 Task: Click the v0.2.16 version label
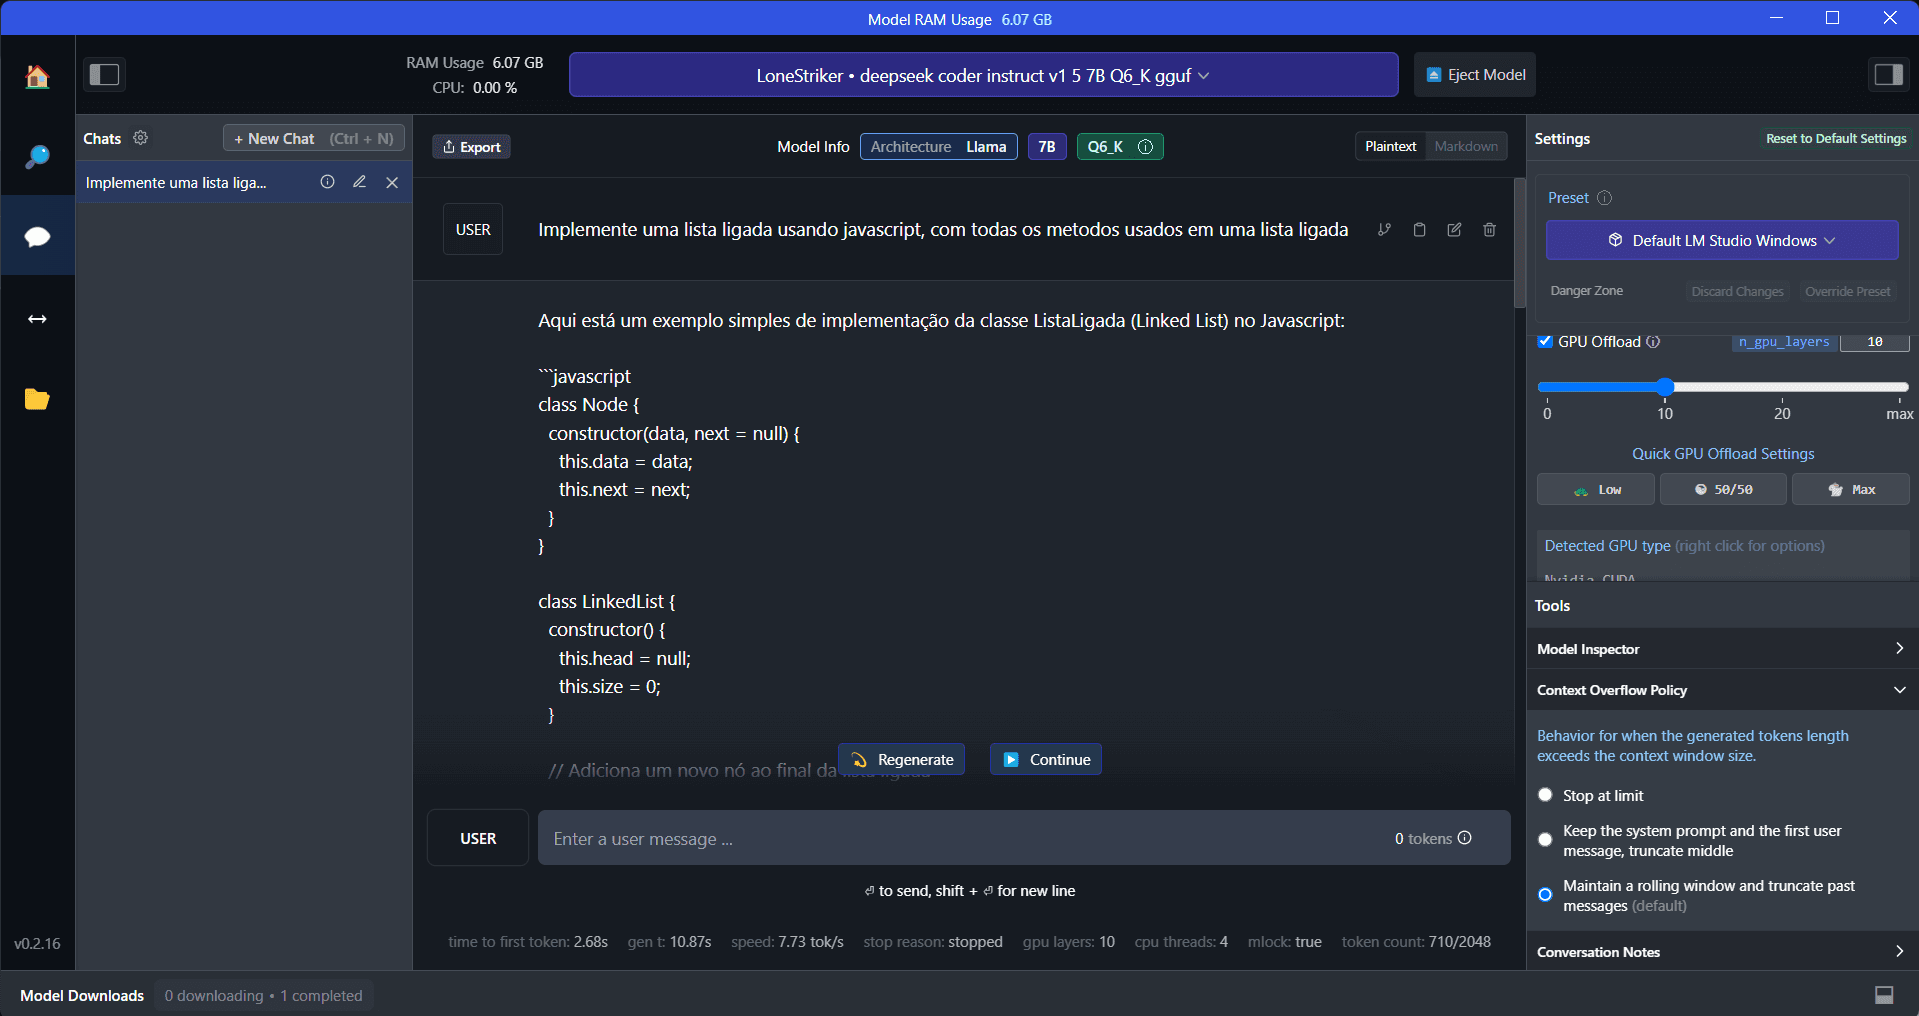click(37, 943)
